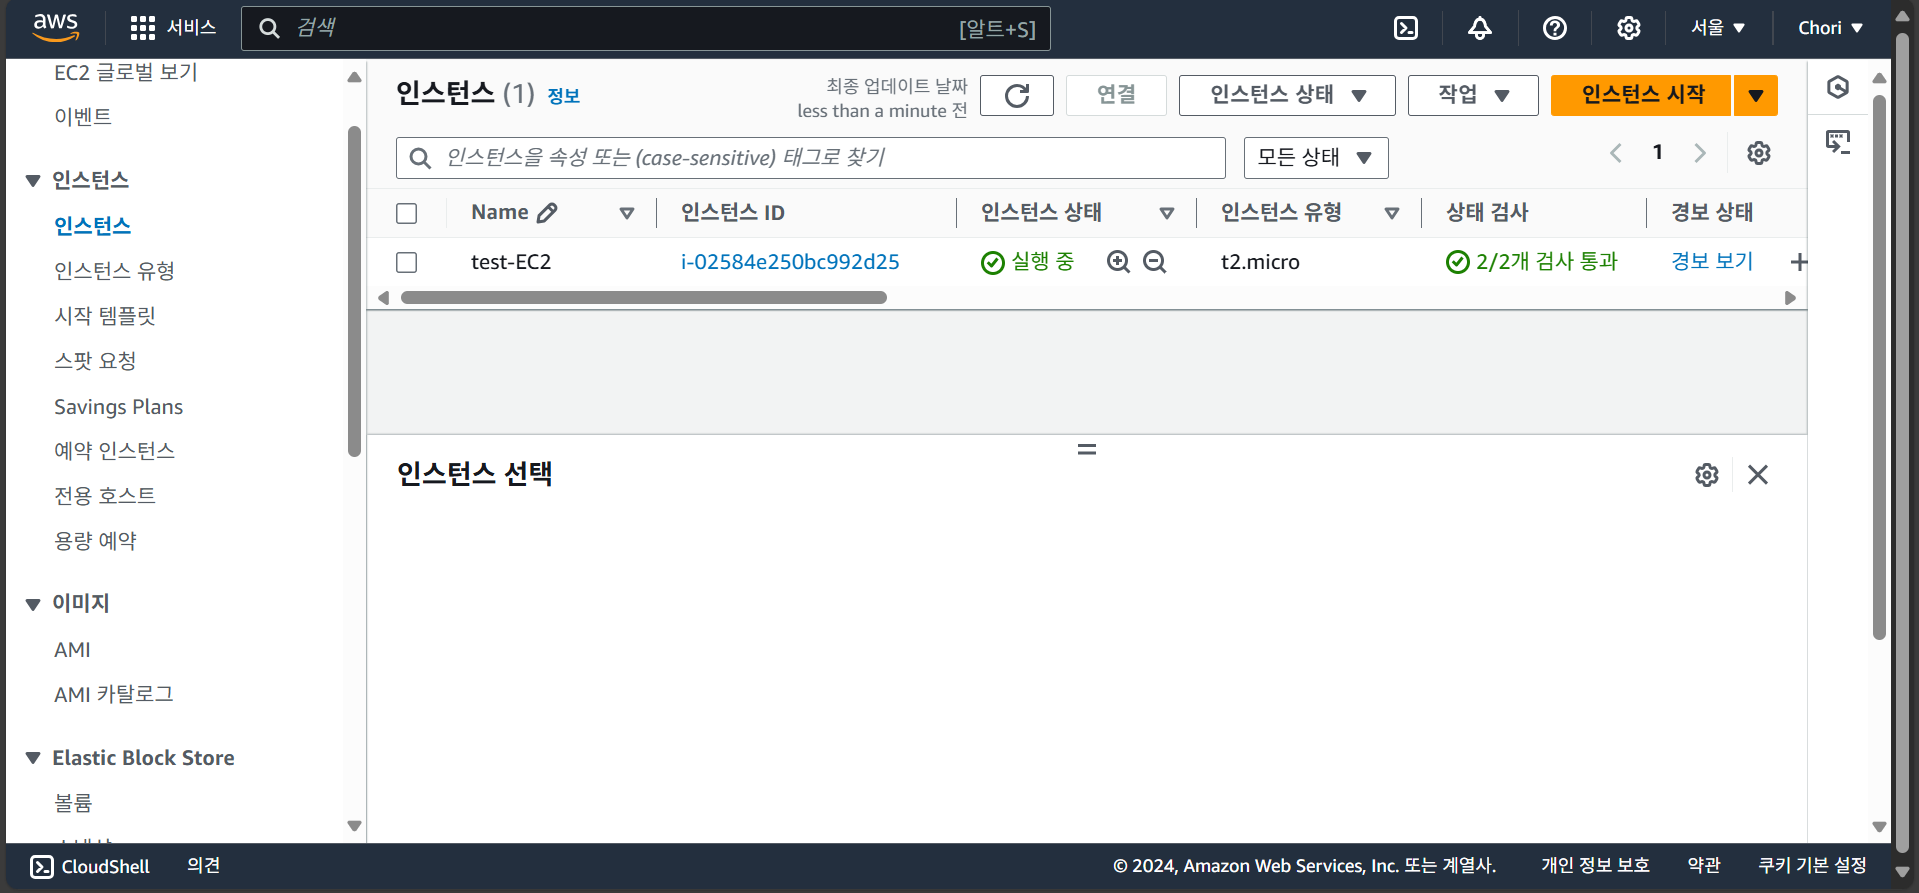The image size is (1919, 893).
Task: Click the 의견 feedback link in footer
Action: coord(204,866)
